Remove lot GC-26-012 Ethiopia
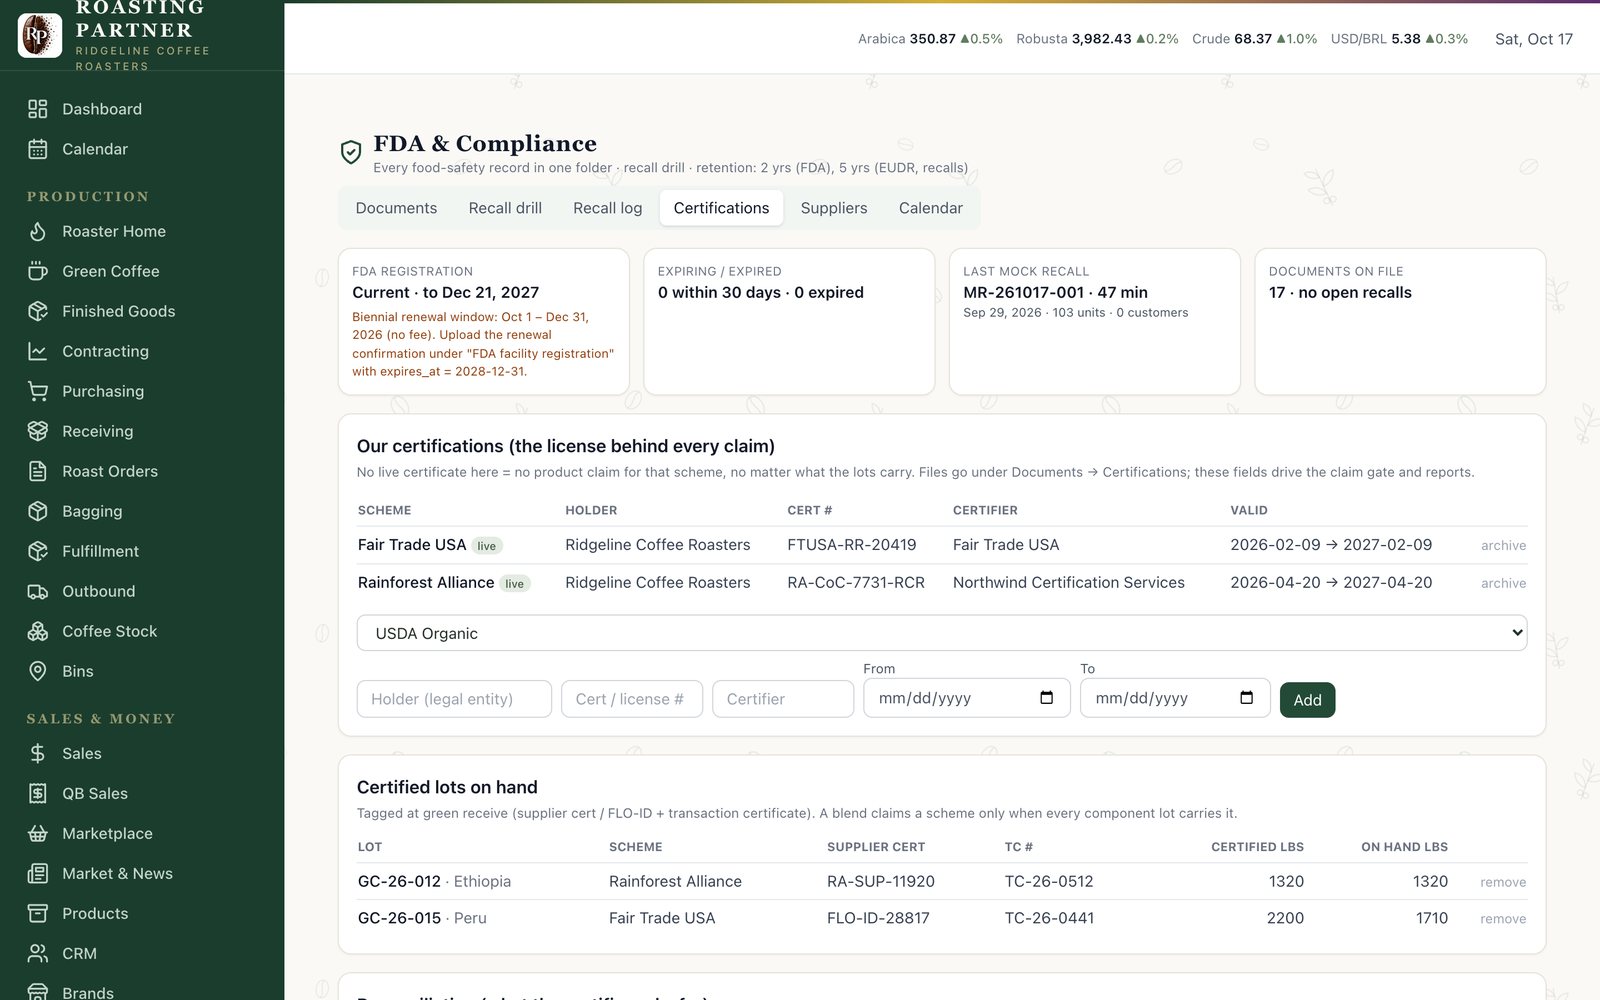Image resolution: width=1600 pixels, height=1000 pixels. [x=1503, y=882]
